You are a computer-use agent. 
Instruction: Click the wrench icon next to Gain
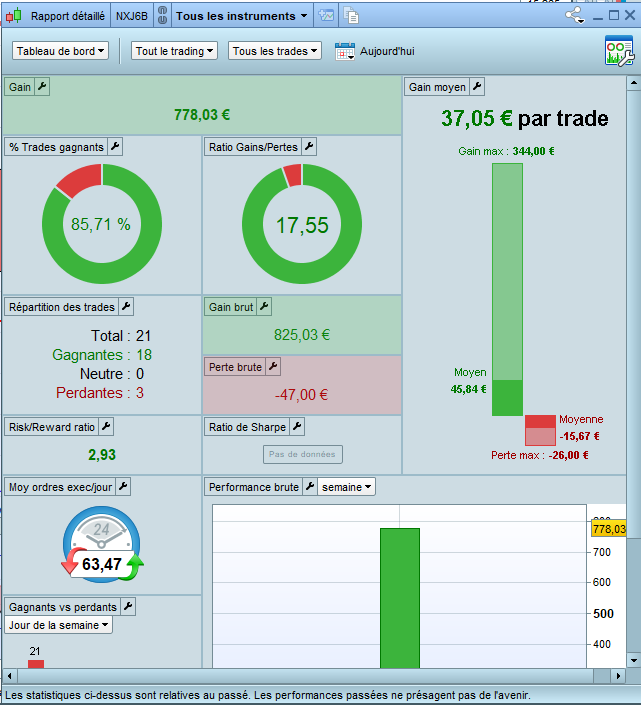[x=42, y=86]
